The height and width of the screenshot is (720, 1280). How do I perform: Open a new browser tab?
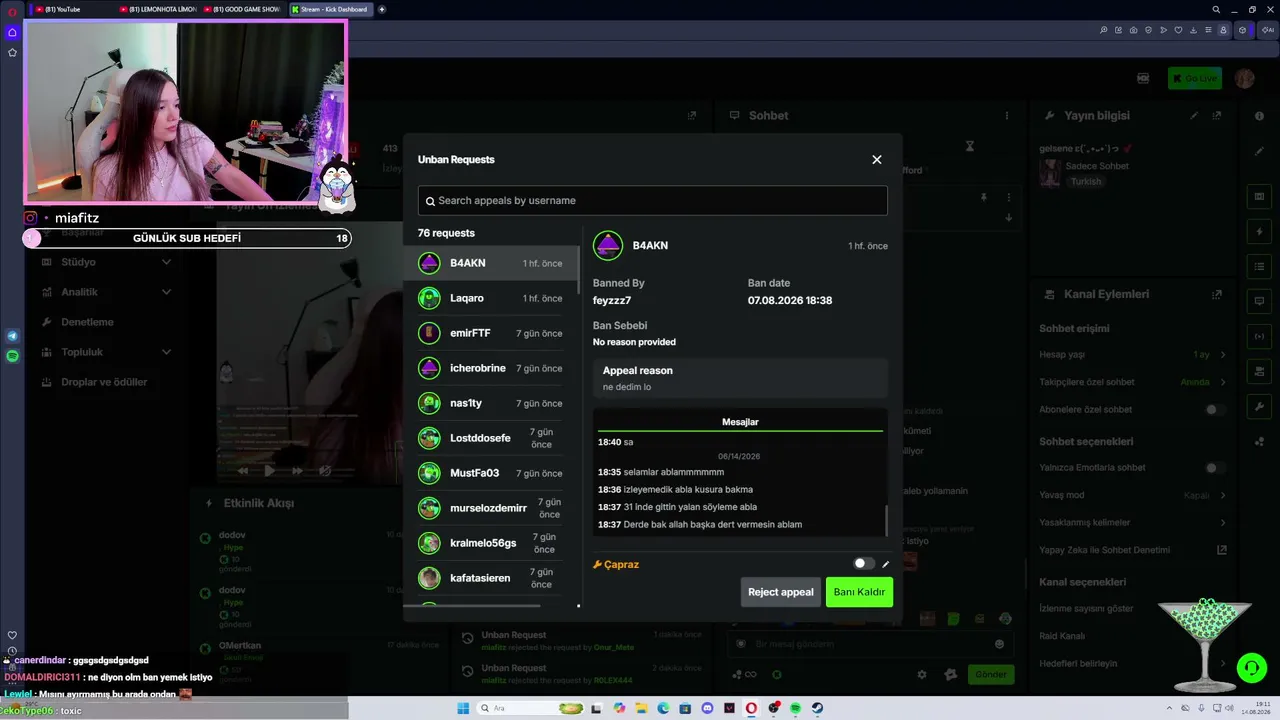(382, 9)
